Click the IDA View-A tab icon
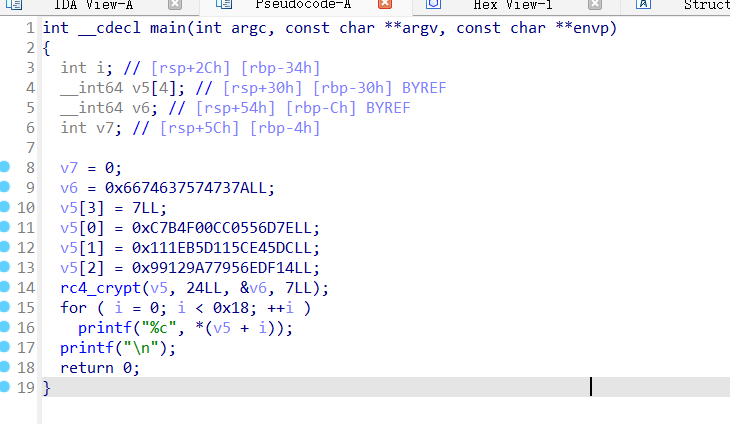Viewport: 730px width, 424px height. tap(14, 4)
